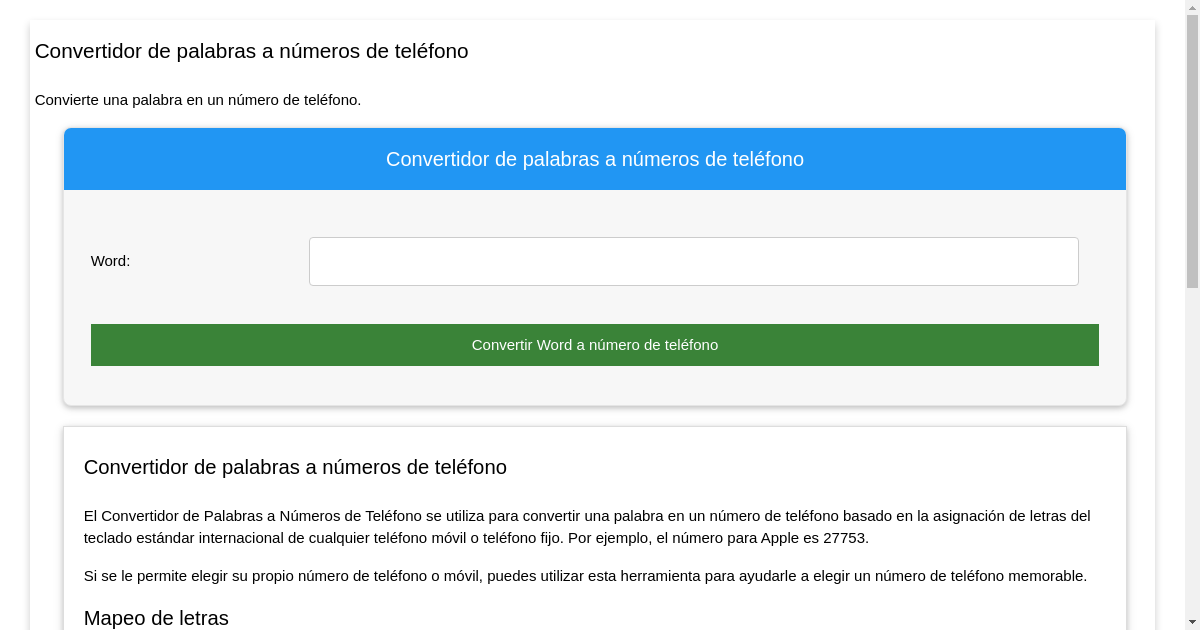Click the word 'teléfono' in the banner title
1200x630 pixels.
[768, 159]
